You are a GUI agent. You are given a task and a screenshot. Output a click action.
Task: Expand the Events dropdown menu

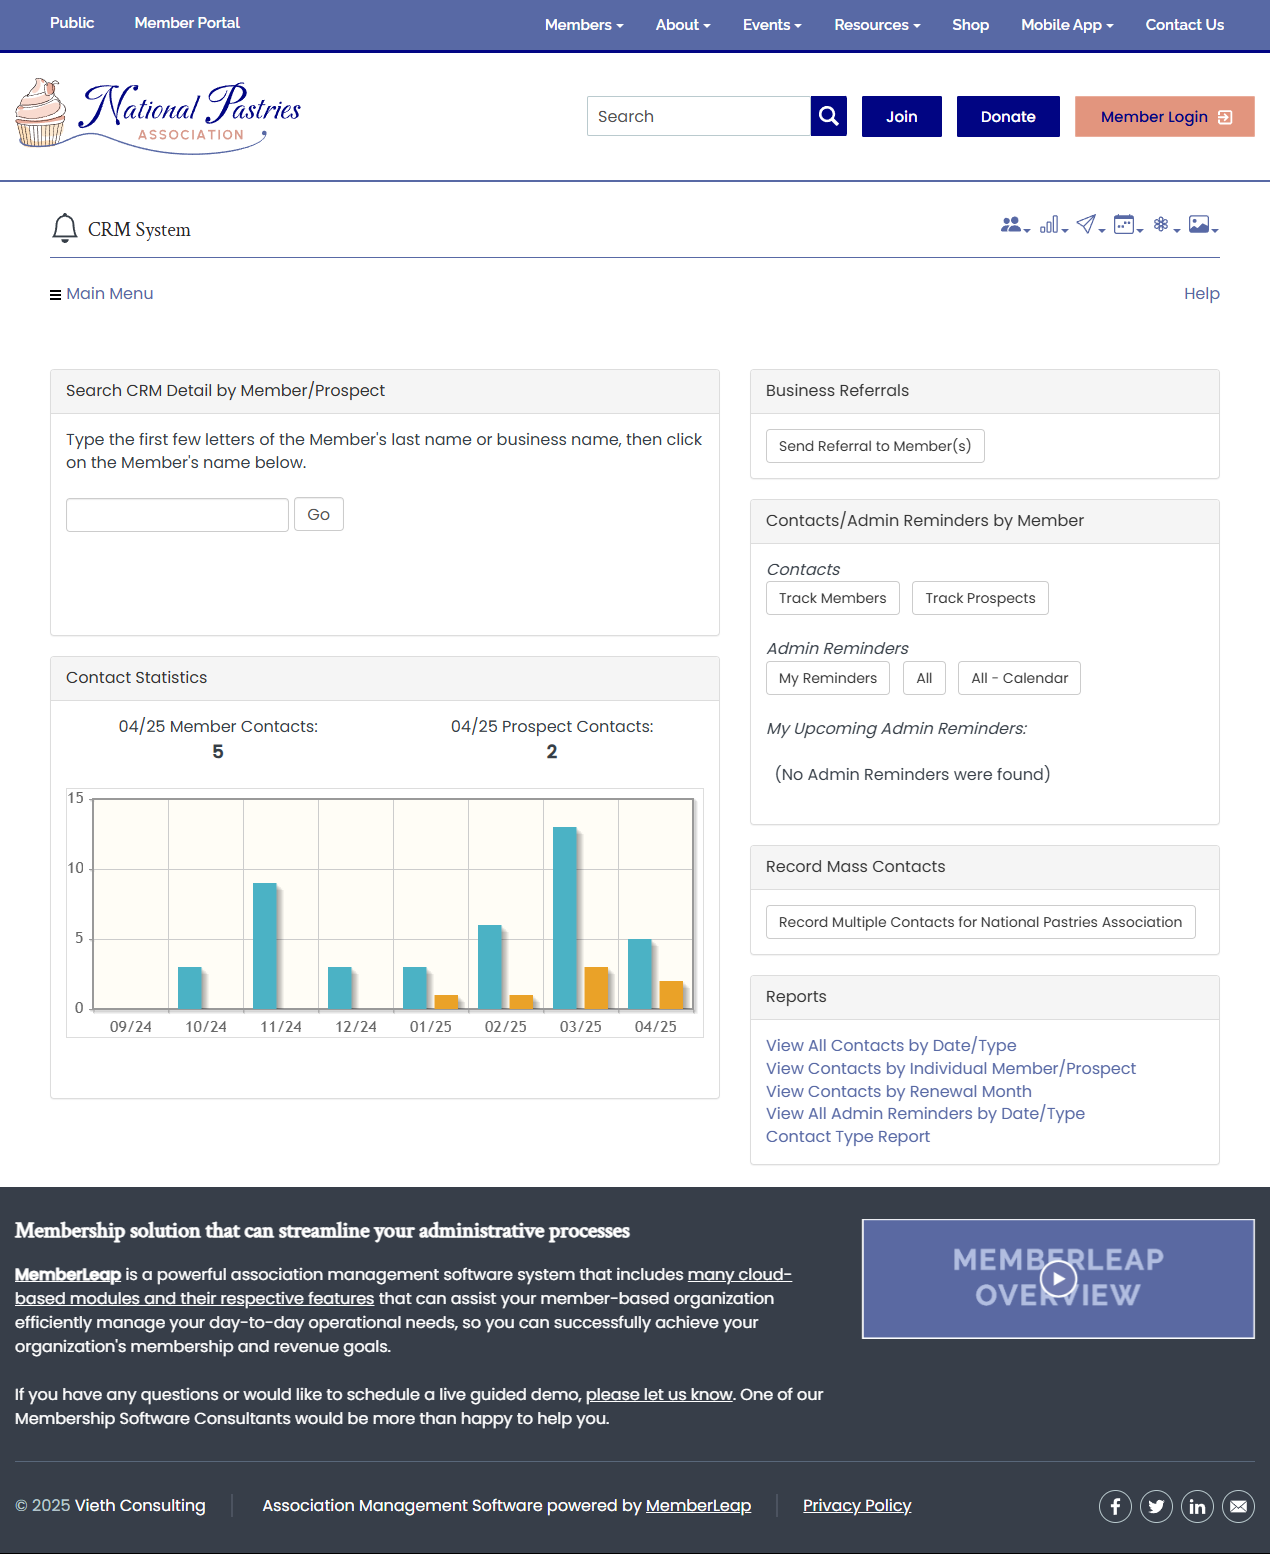772,25
